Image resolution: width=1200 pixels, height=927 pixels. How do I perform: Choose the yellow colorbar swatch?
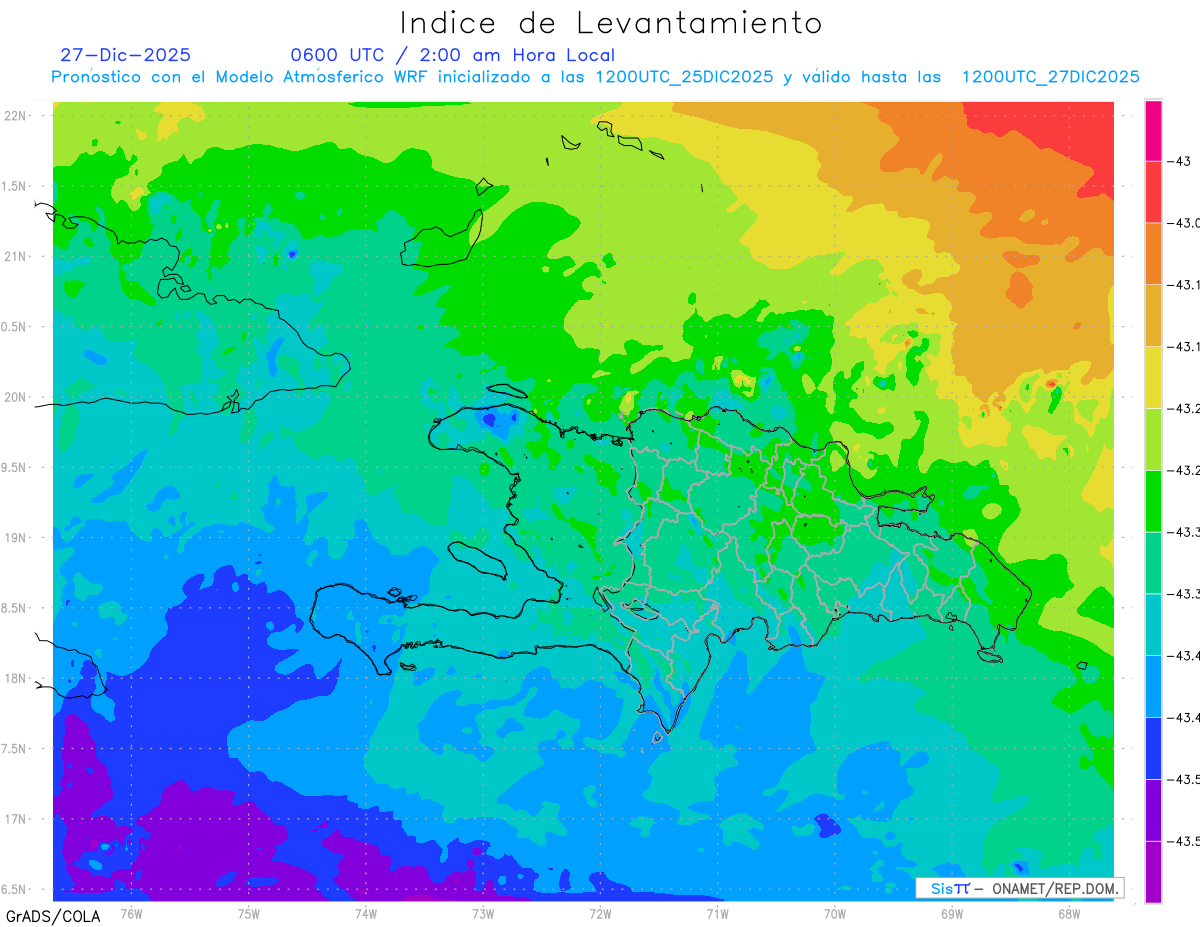coord(1153,378)
